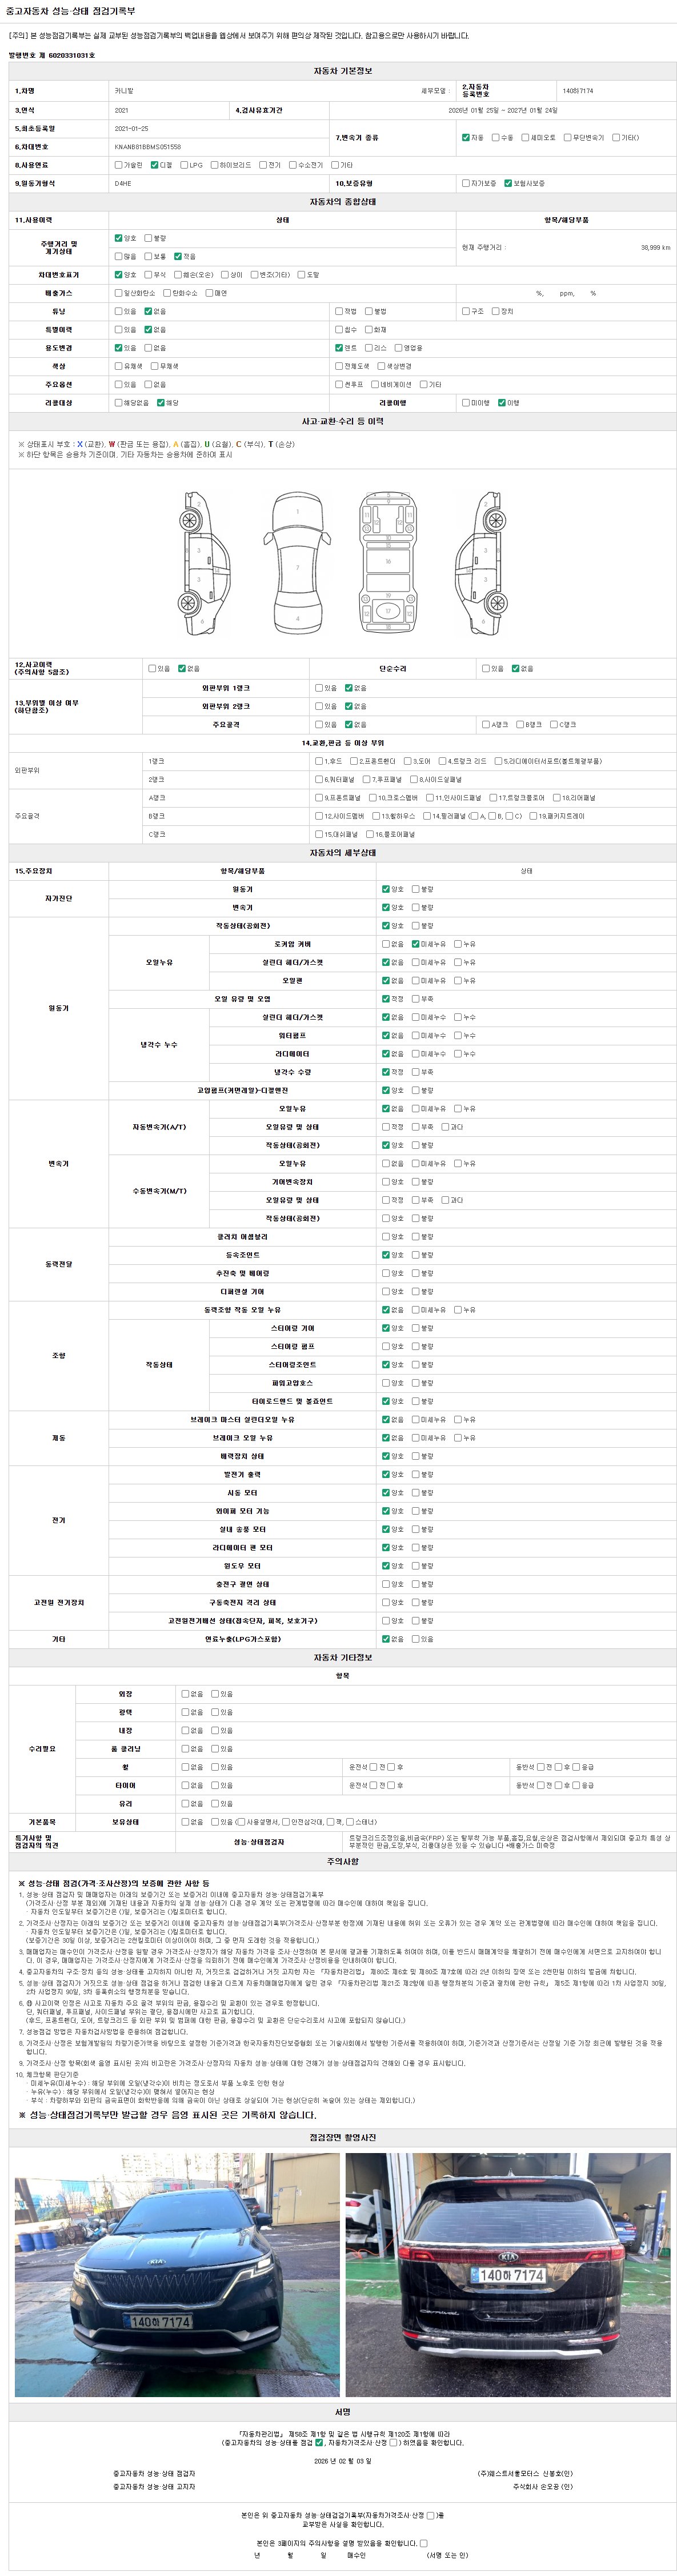
Task: Check the 1.후드 outer panel checkbox
Action: (319, 761)
